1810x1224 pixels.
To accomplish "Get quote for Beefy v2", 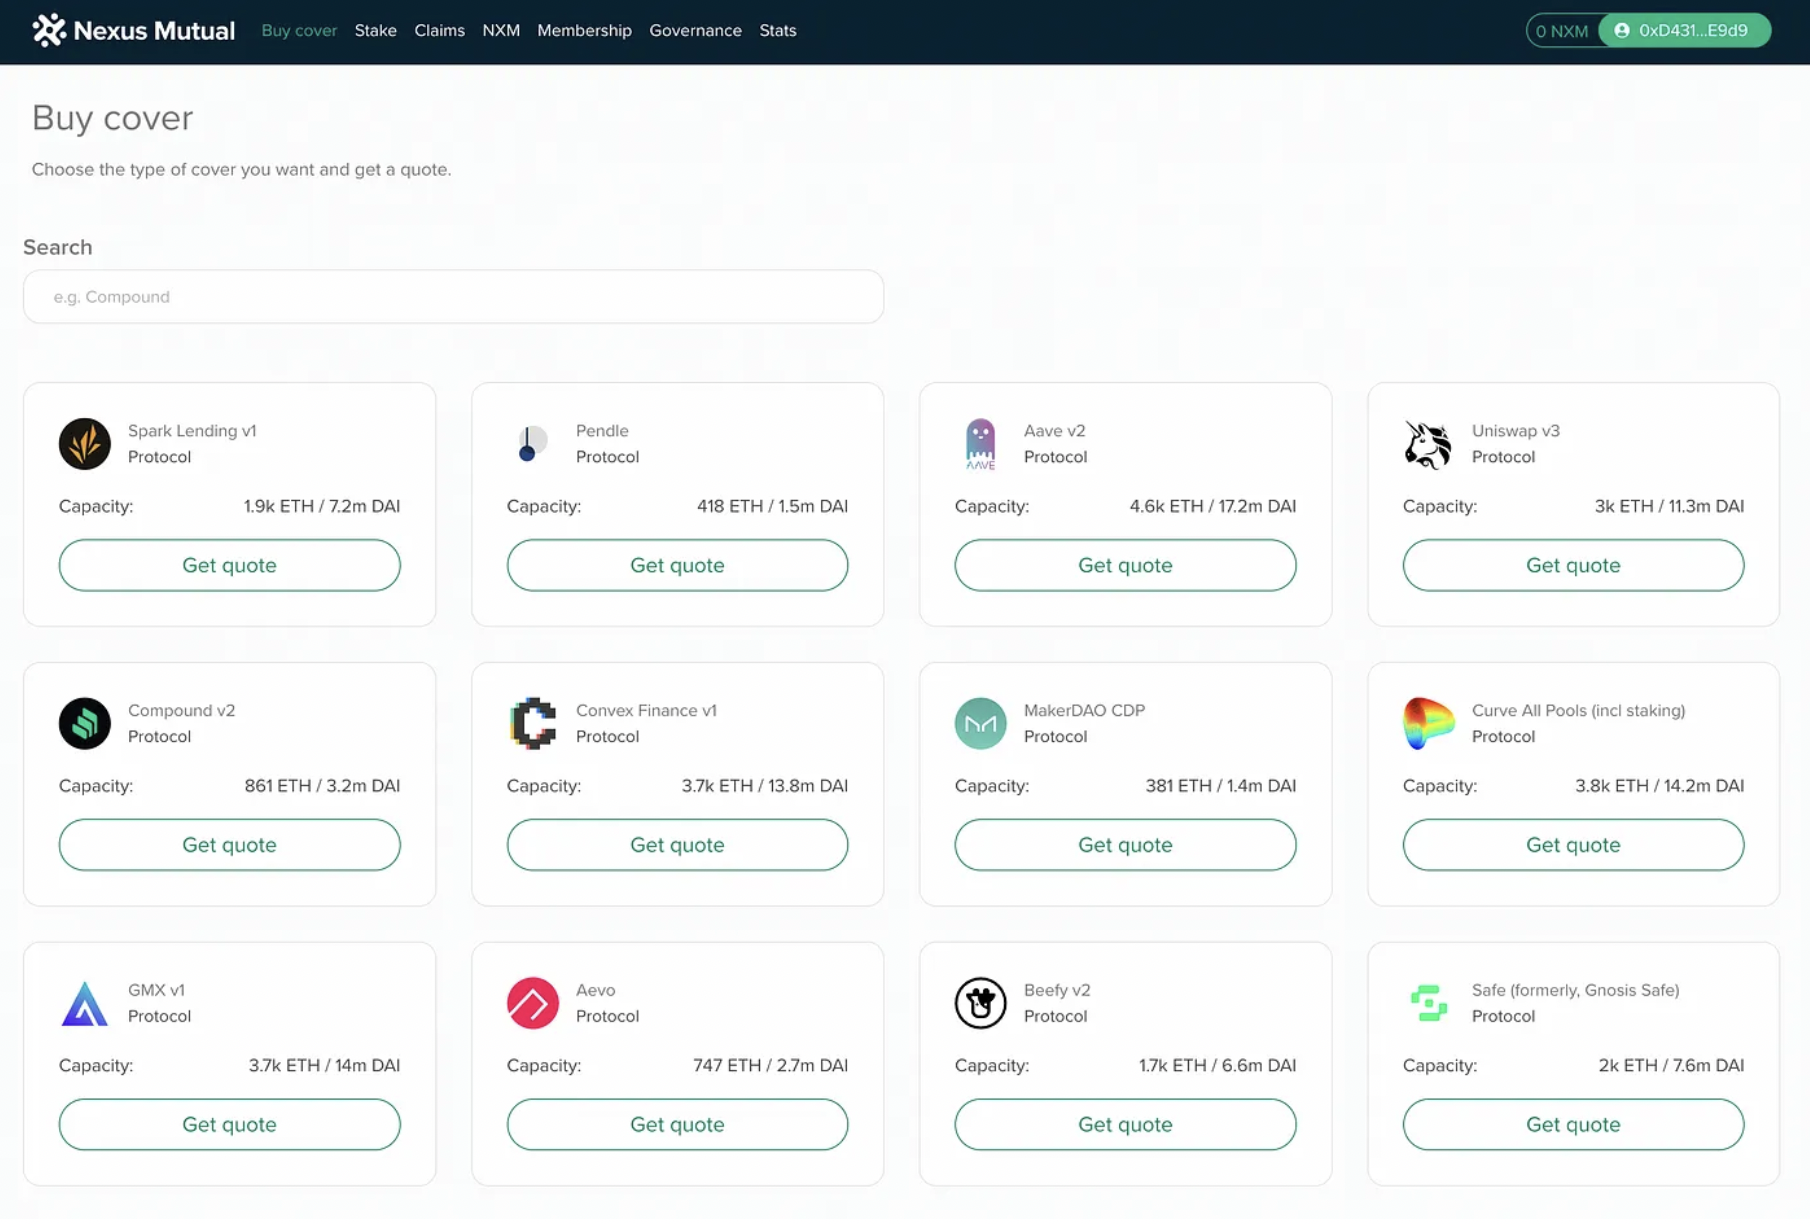I will (x=1125, y=1124).
